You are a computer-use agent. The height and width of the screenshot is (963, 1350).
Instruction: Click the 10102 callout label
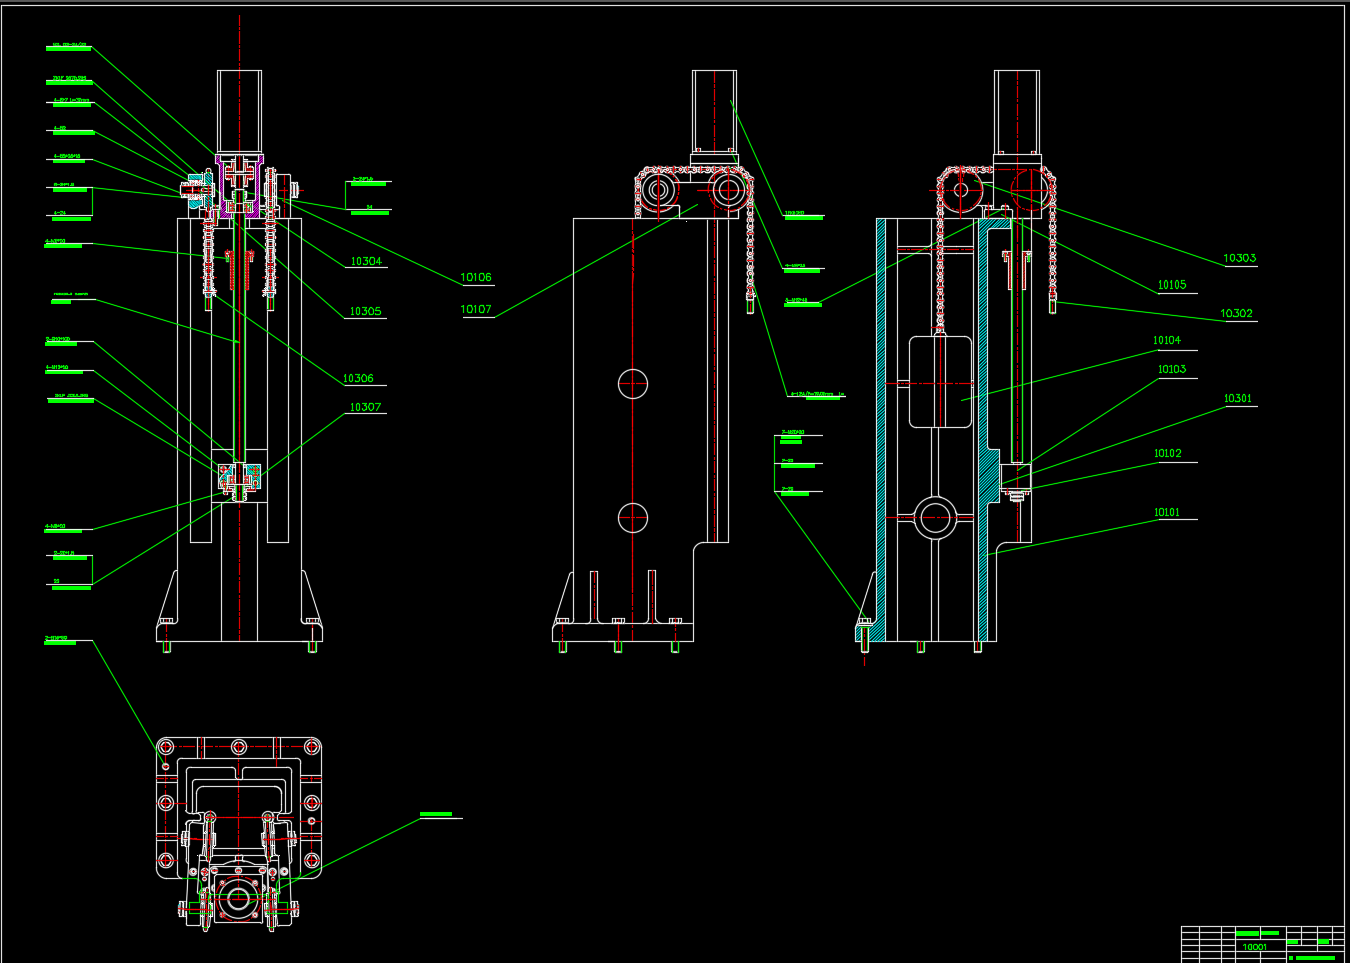click(1168, 454)
